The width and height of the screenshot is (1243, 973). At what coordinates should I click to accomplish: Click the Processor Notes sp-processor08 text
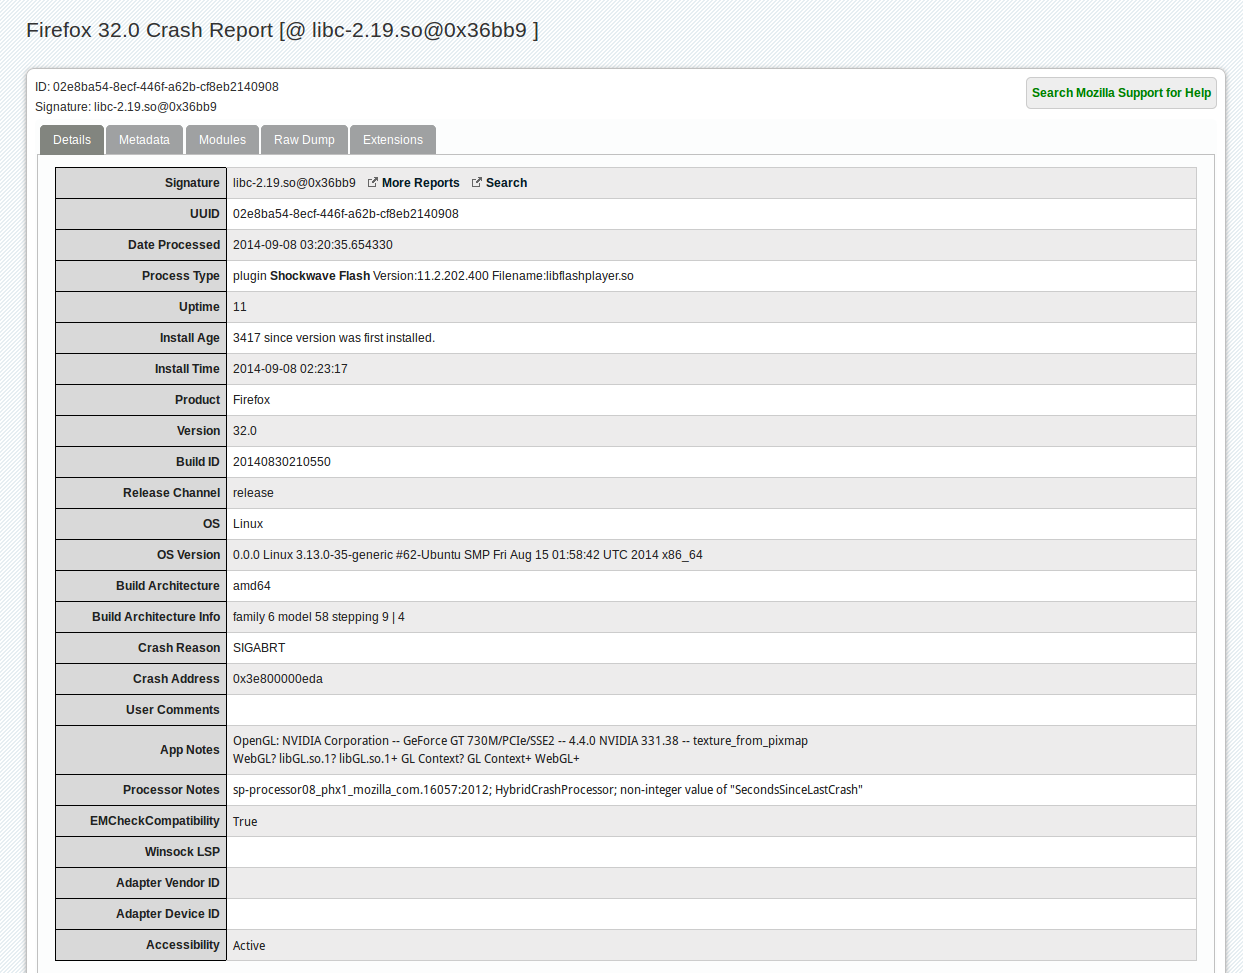click(x=548, y=790)
